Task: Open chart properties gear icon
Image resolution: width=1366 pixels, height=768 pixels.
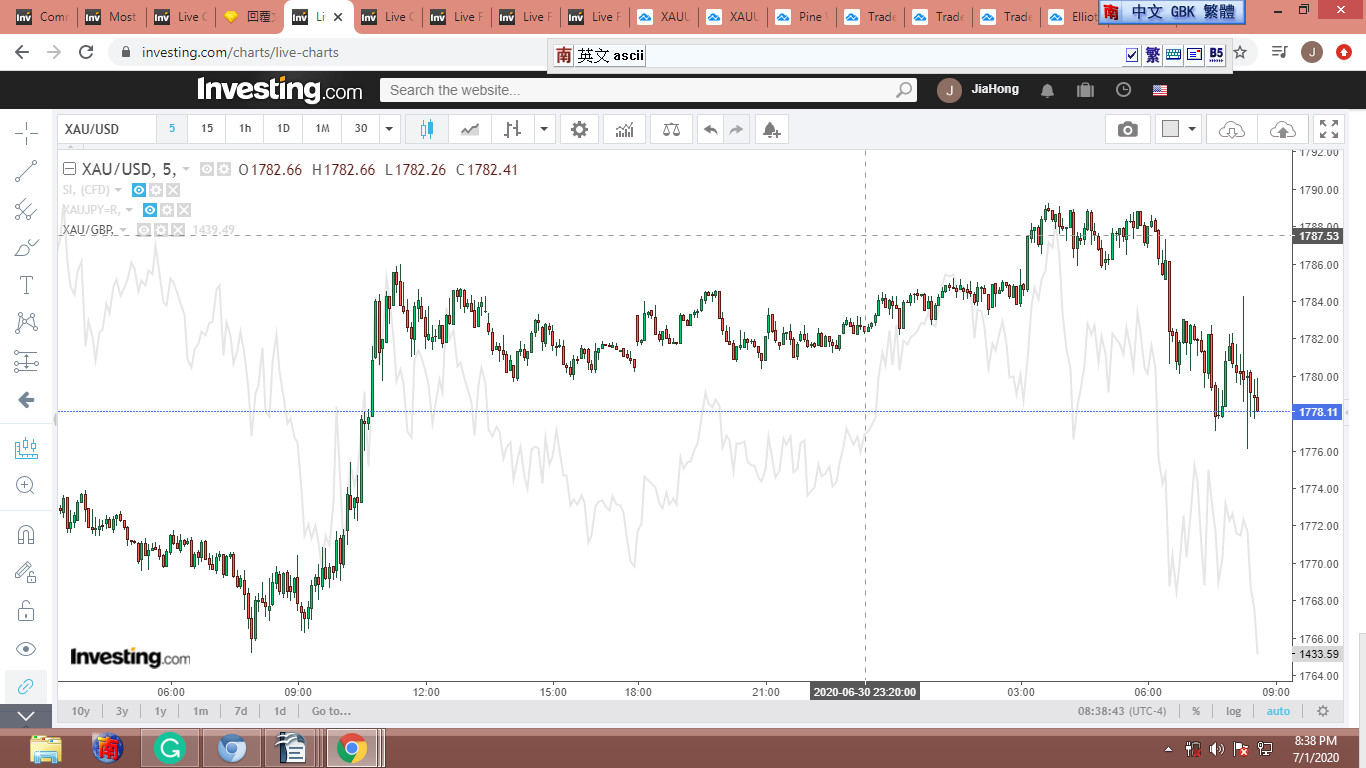Action: [579, 129]
